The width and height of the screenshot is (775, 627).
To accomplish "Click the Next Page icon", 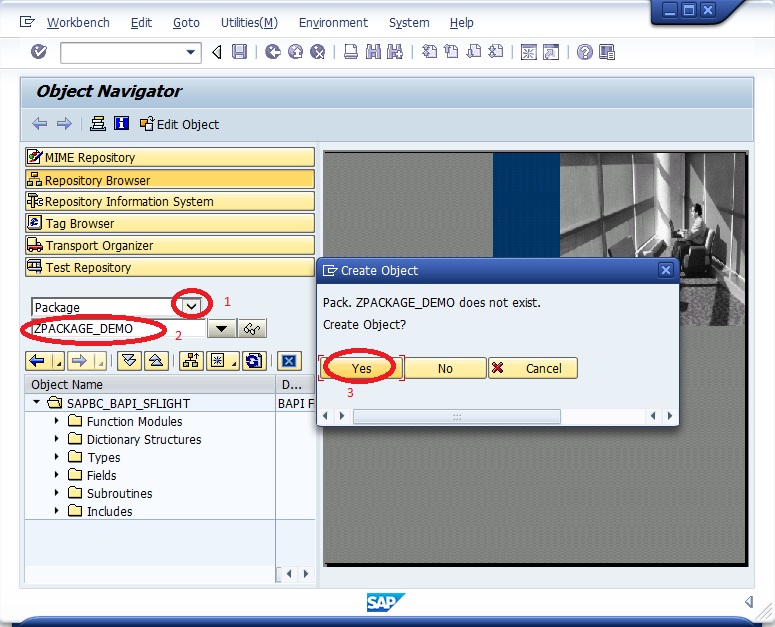I will (x=474, y=52).
